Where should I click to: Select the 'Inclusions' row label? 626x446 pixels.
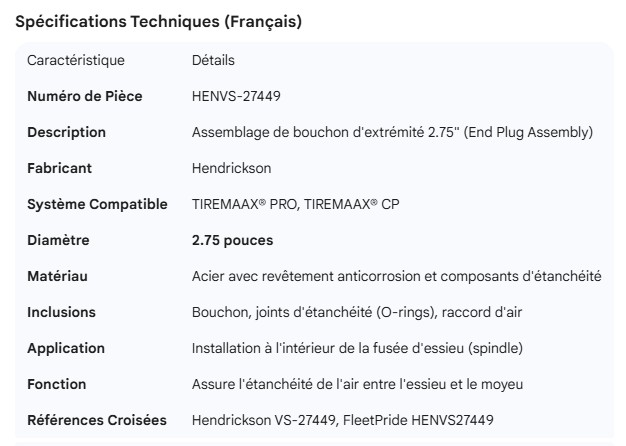61,313
